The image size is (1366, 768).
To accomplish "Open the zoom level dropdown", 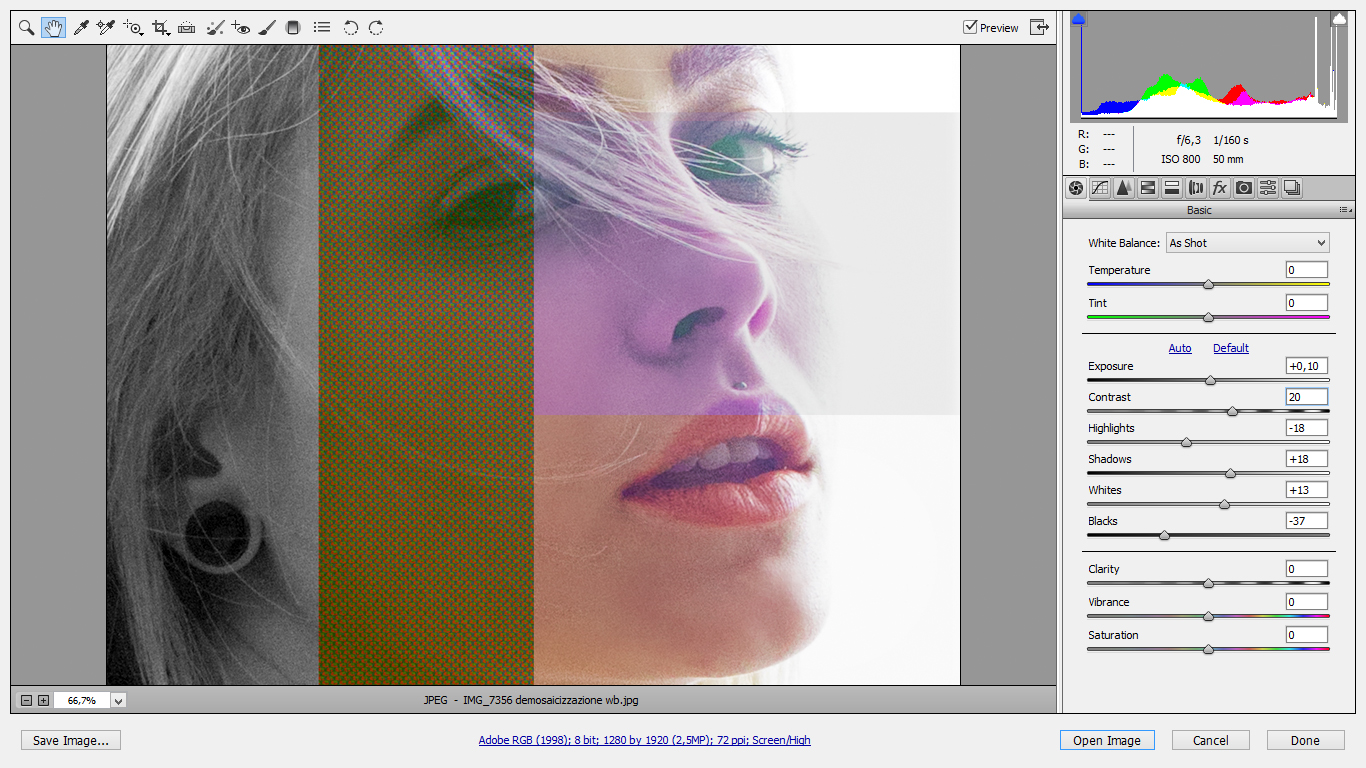I will 119,701.
